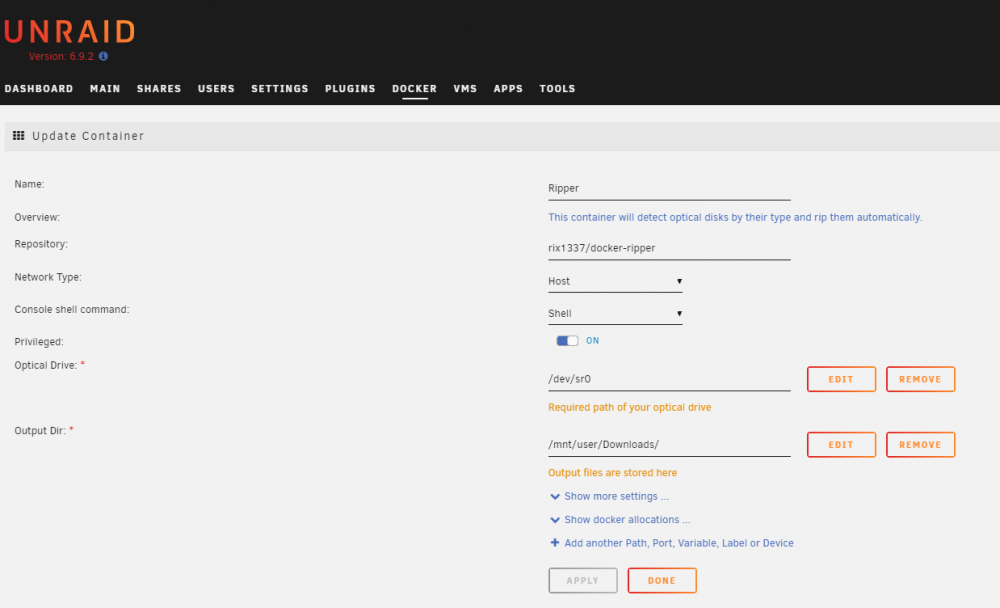Toggle the Privileged switch off
Image resolution: width=1000 pixels, height=608 pixels.
(x=567, y=341)
